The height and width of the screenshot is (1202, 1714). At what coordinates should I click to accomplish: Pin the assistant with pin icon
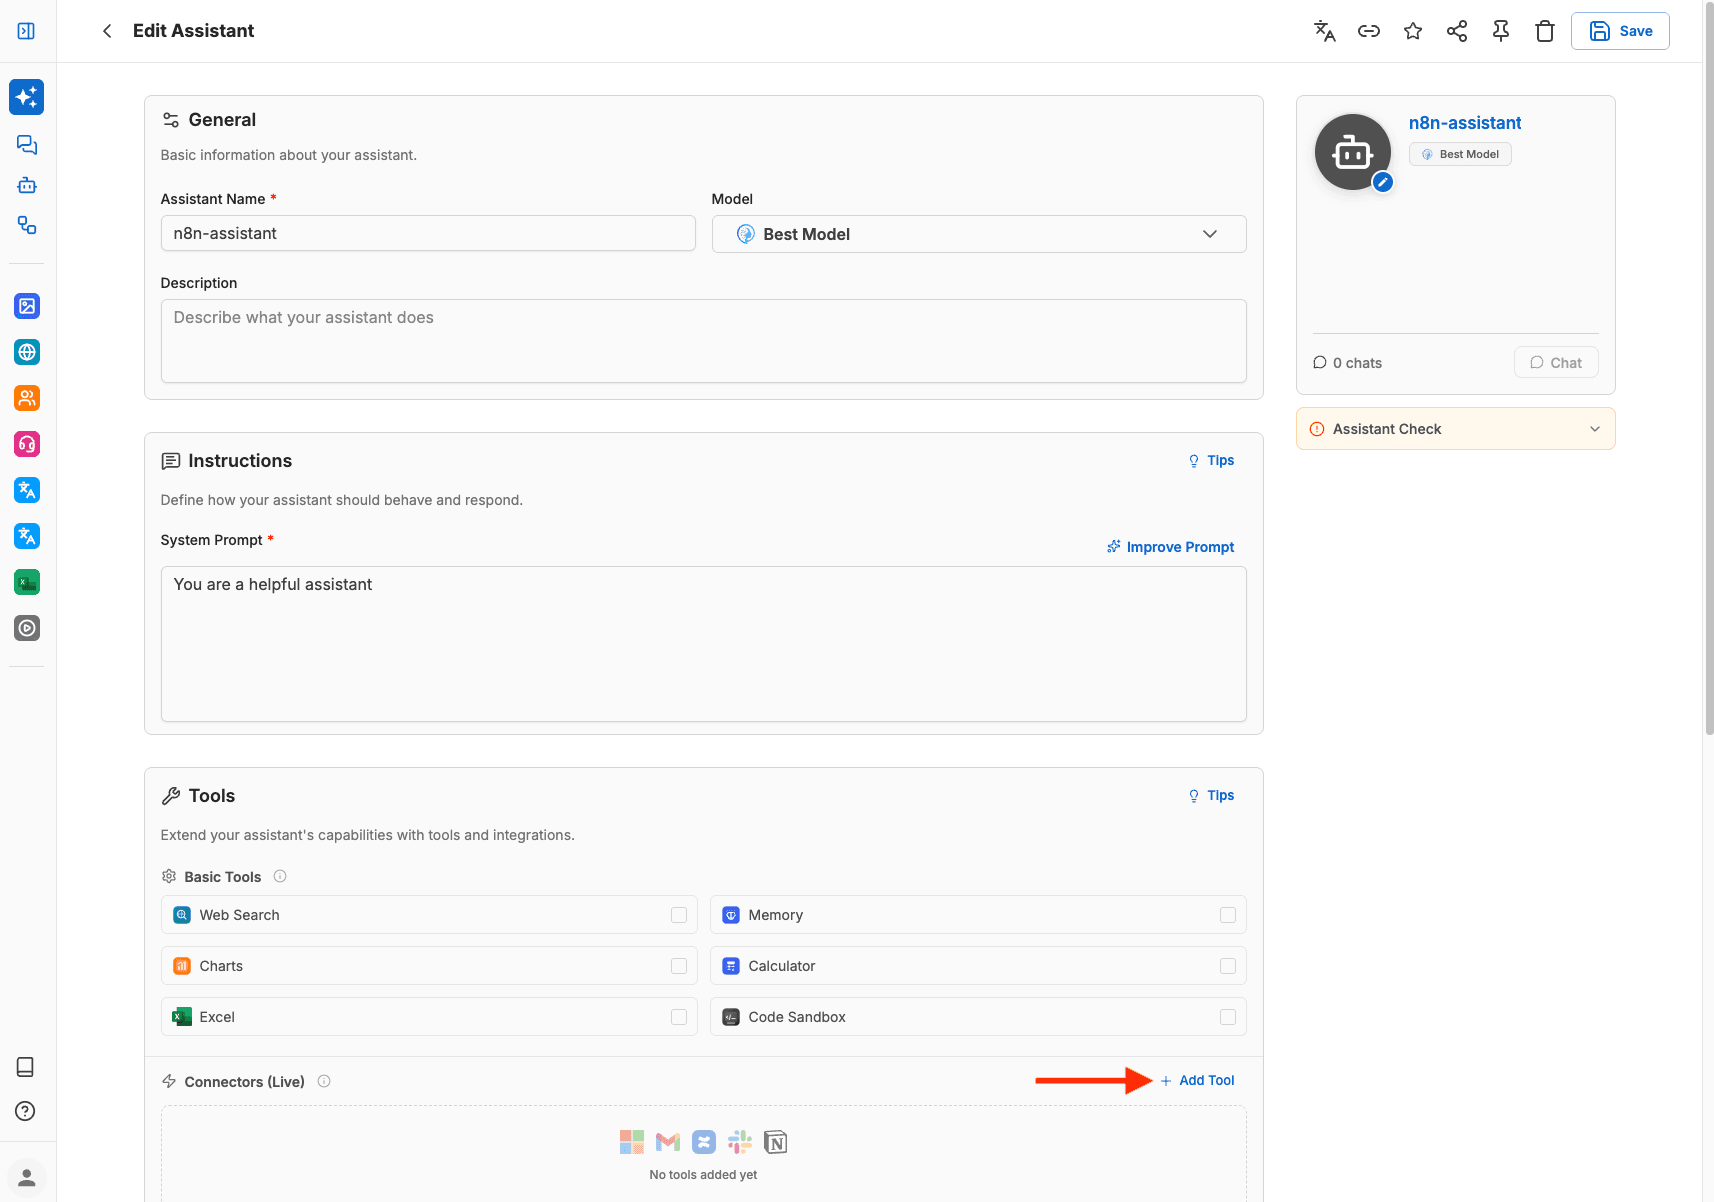point(1500,31)
